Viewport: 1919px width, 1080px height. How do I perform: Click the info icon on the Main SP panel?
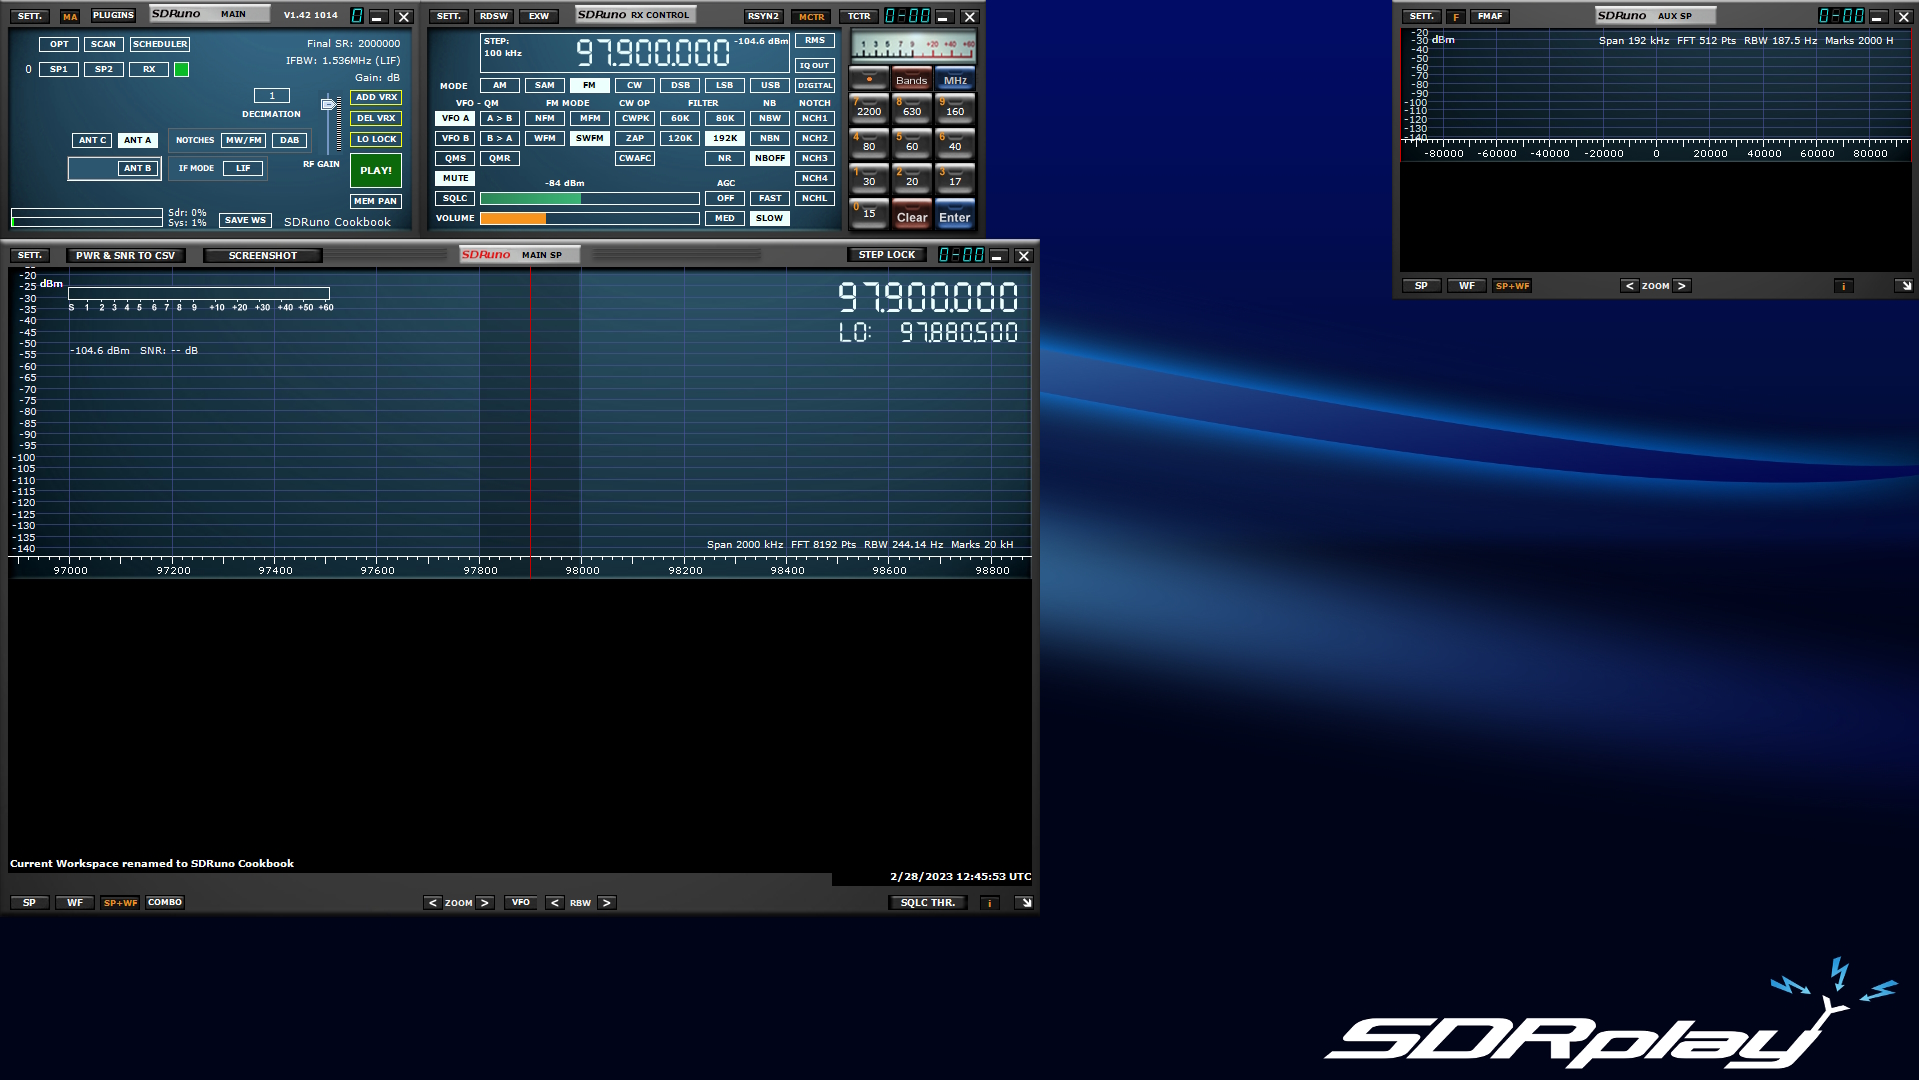pyautogui.click(x=988, y=902)
